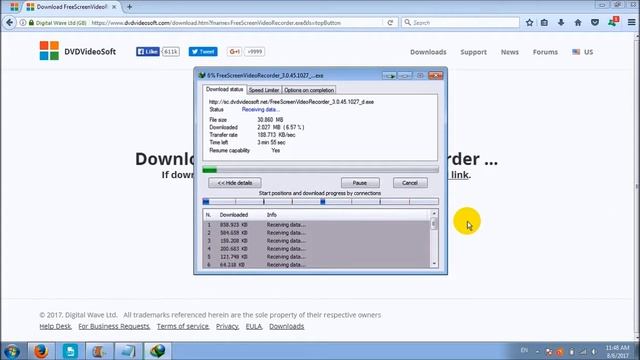Click the main download progress bar
The image size is (640, 360).
click(x=320, y=170)
